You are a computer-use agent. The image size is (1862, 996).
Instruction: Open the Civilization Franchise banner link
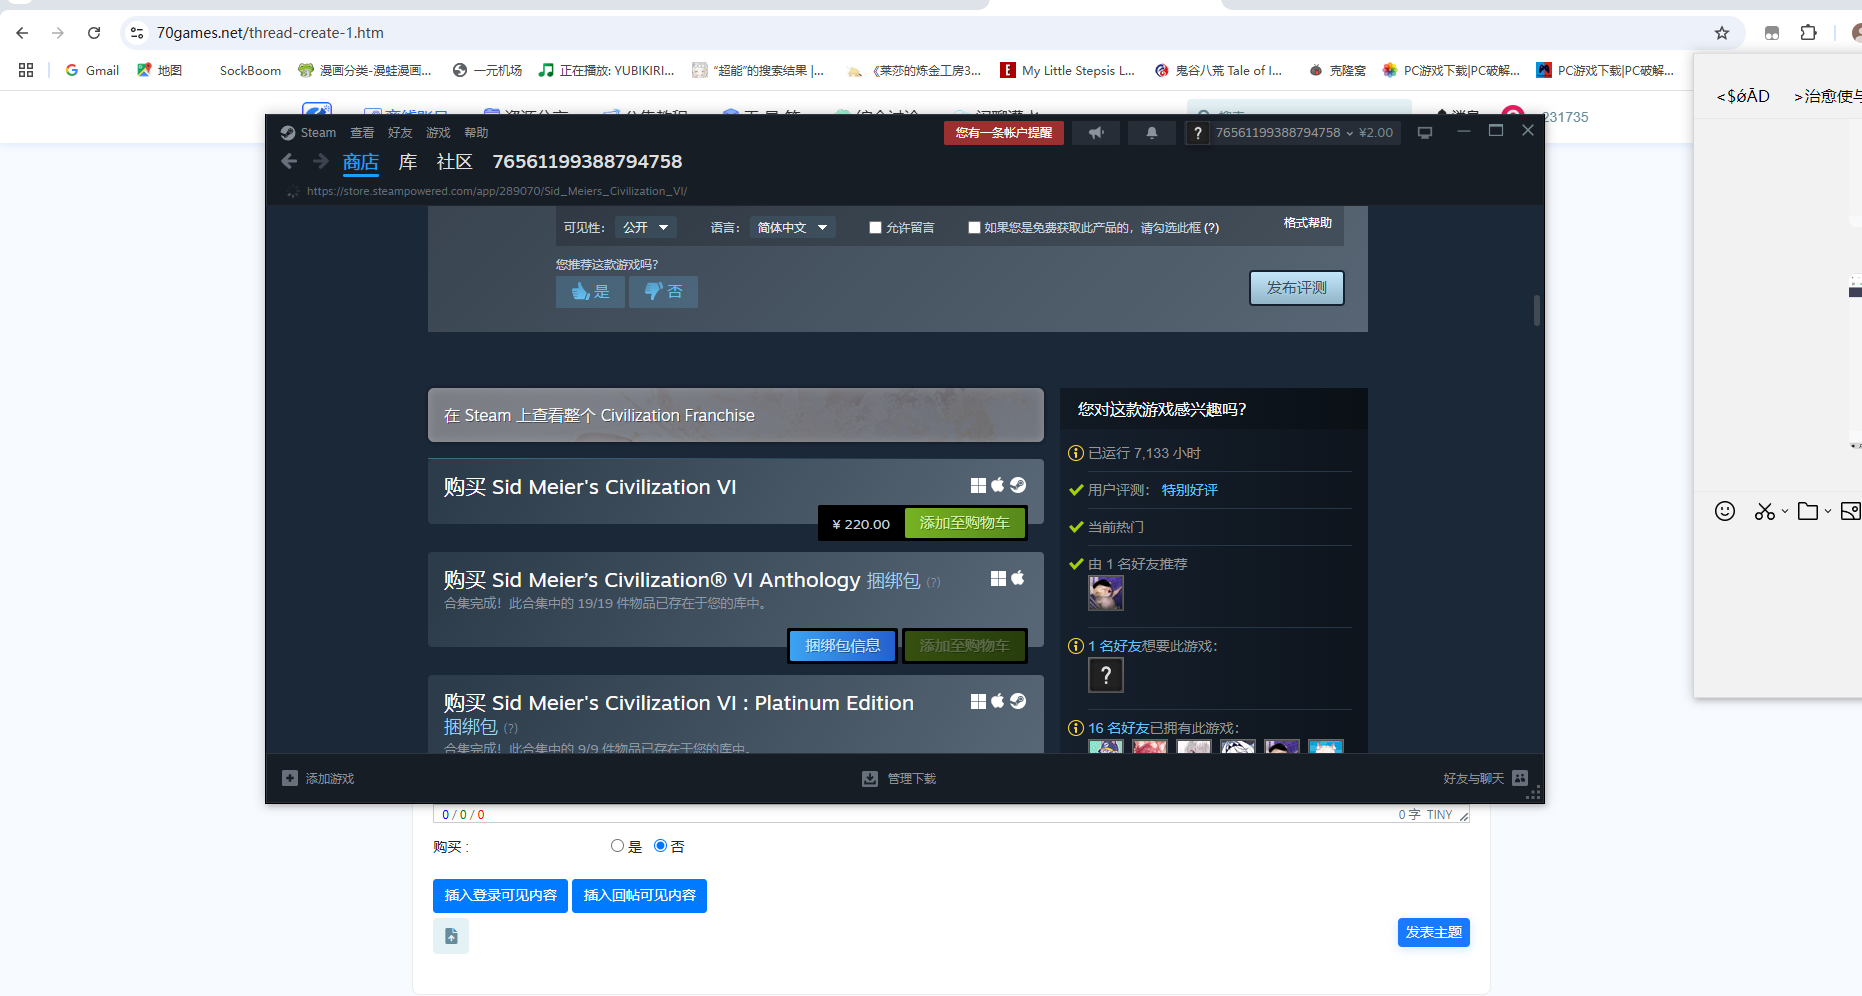pyautogui.click(x=735, y=415)
